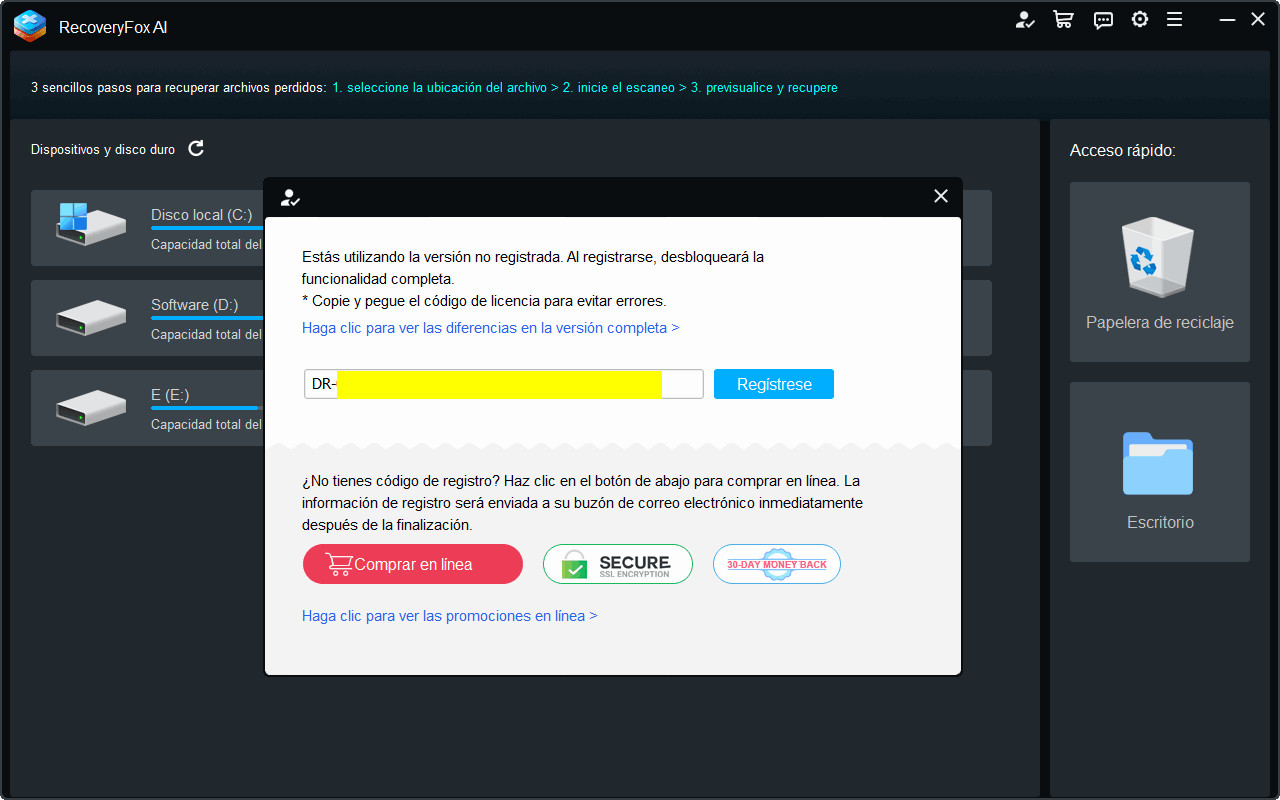Click the dialog's user verification icon
1280x800 pixels.
click(x=290, y=197)
